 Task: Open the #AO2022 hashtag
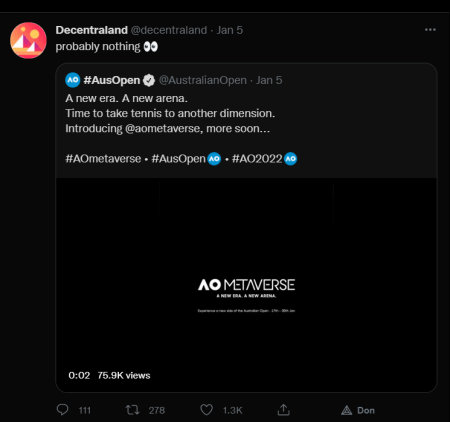tap(257, 159)
